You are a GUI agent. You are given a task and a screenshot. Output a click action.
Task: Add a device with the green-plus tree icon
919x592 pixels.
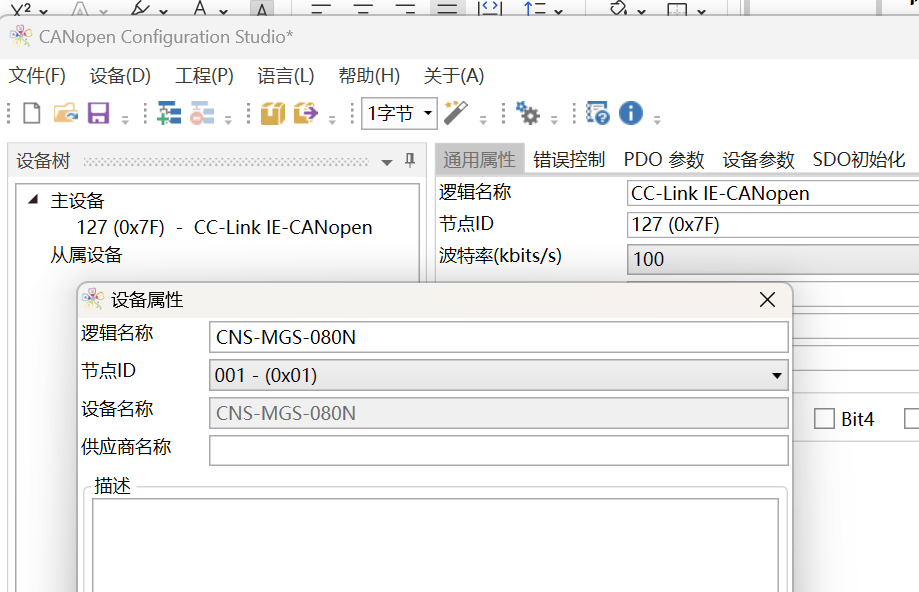[169, 113]
